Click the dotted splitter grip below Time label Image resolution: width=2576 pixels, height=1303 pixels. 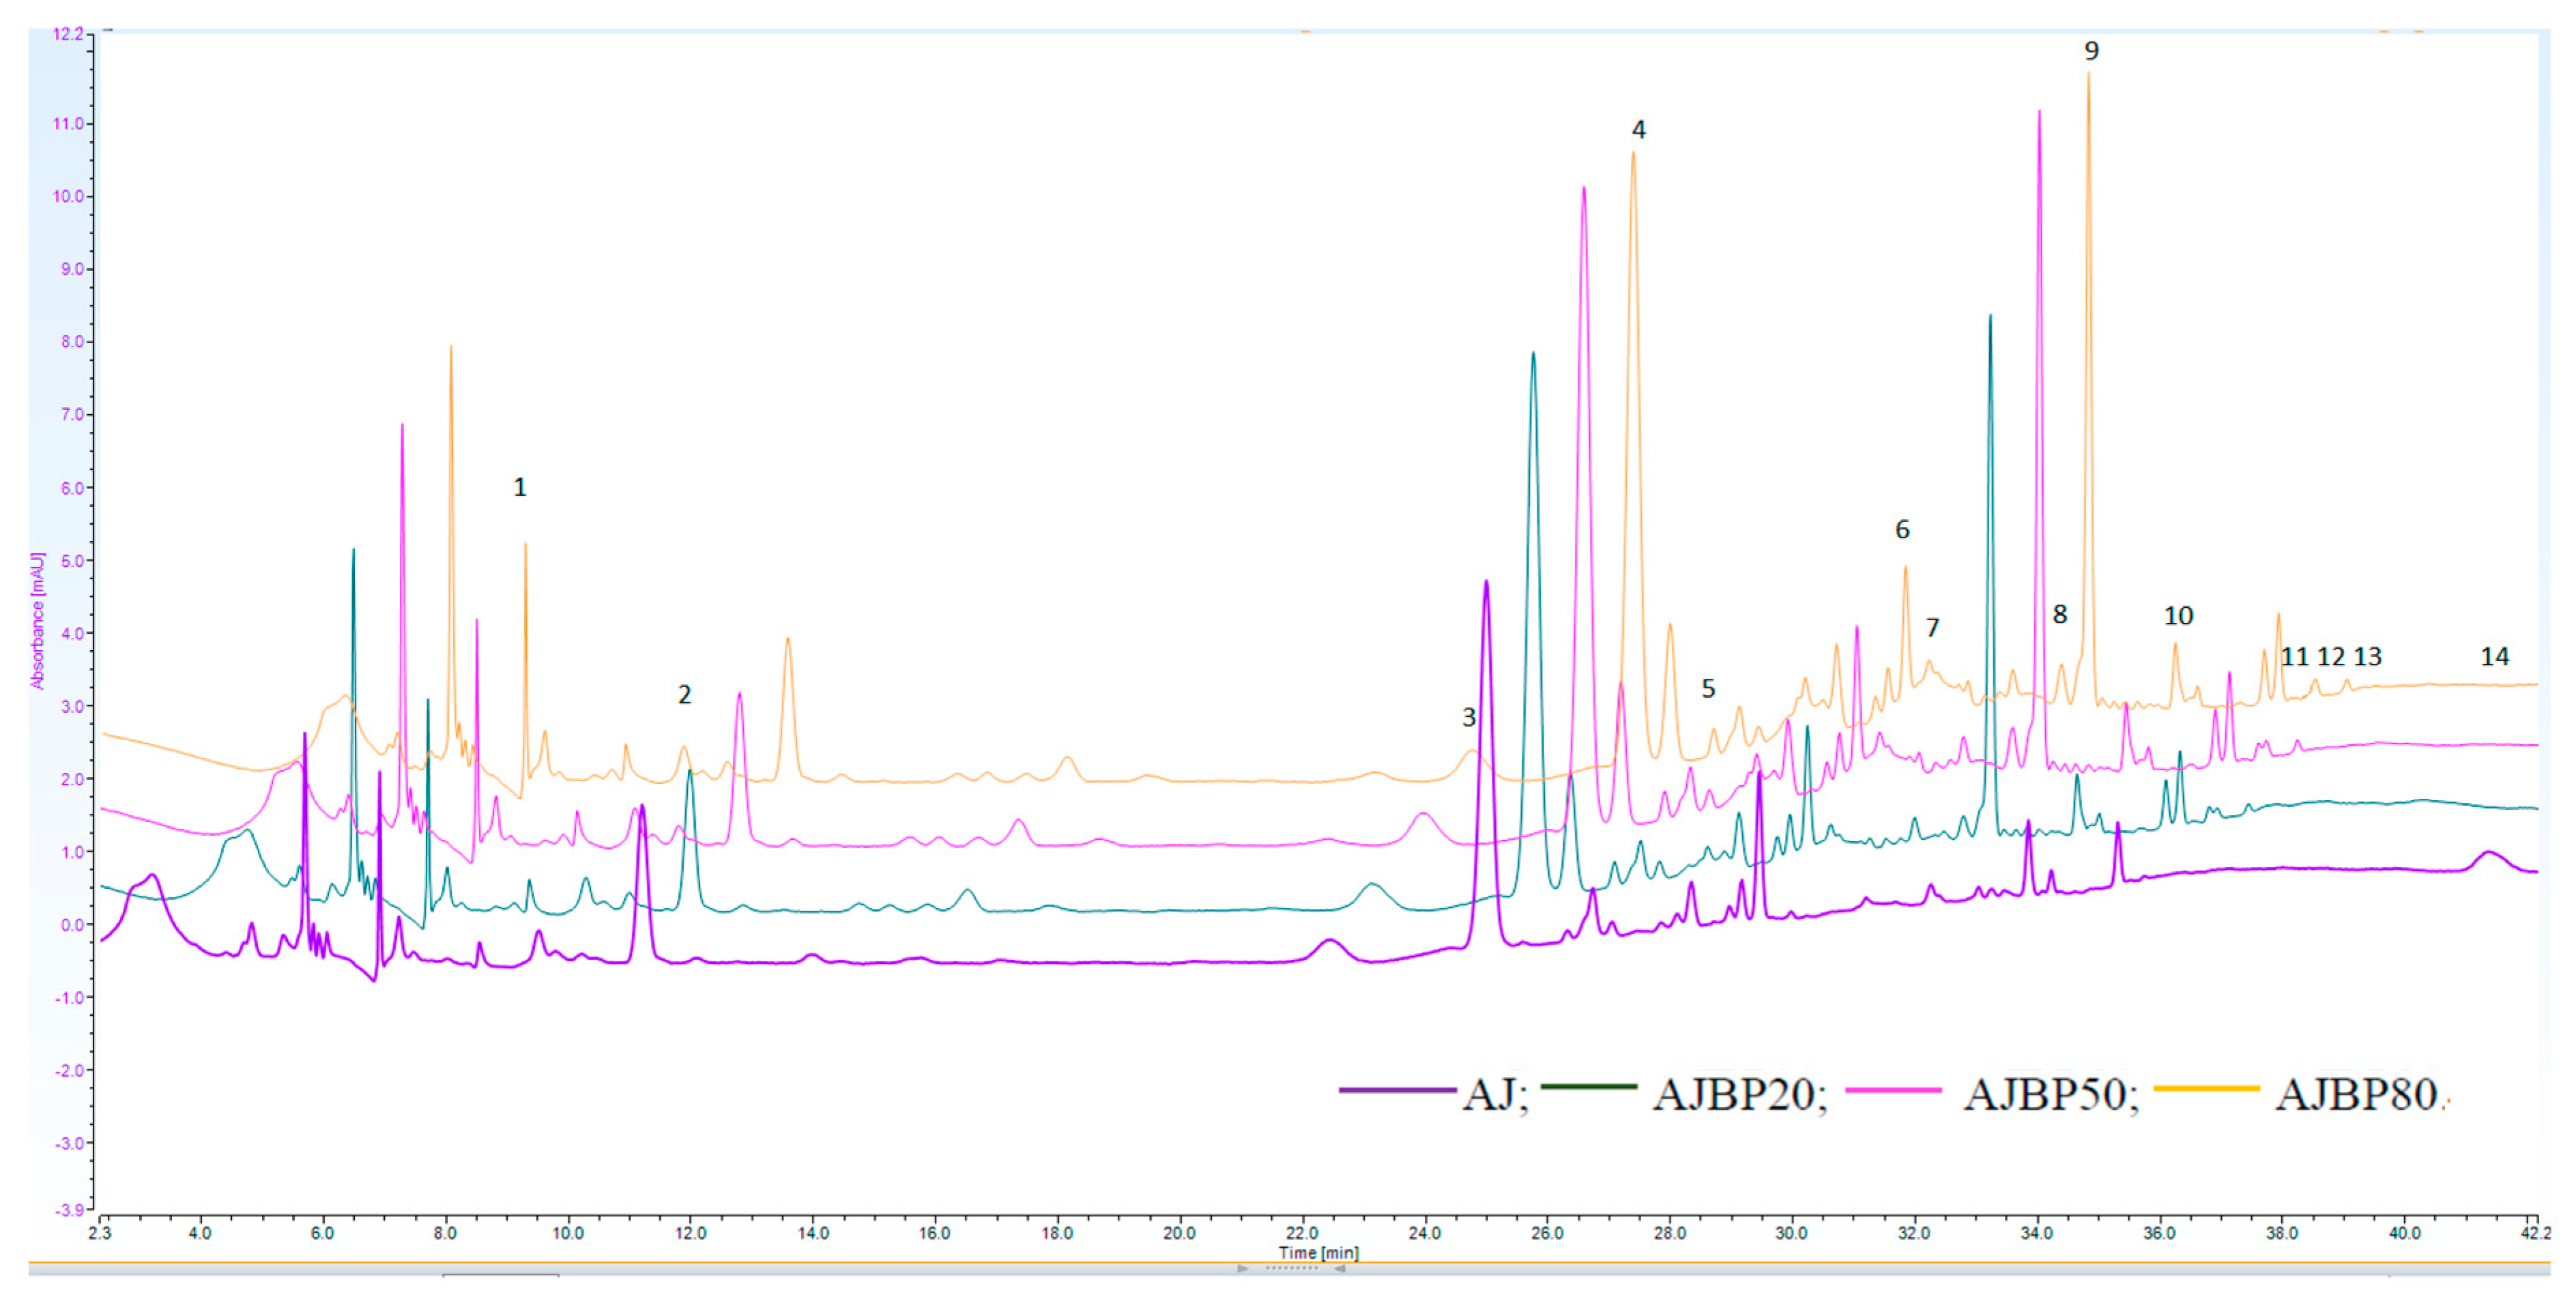point(1291,1269)
